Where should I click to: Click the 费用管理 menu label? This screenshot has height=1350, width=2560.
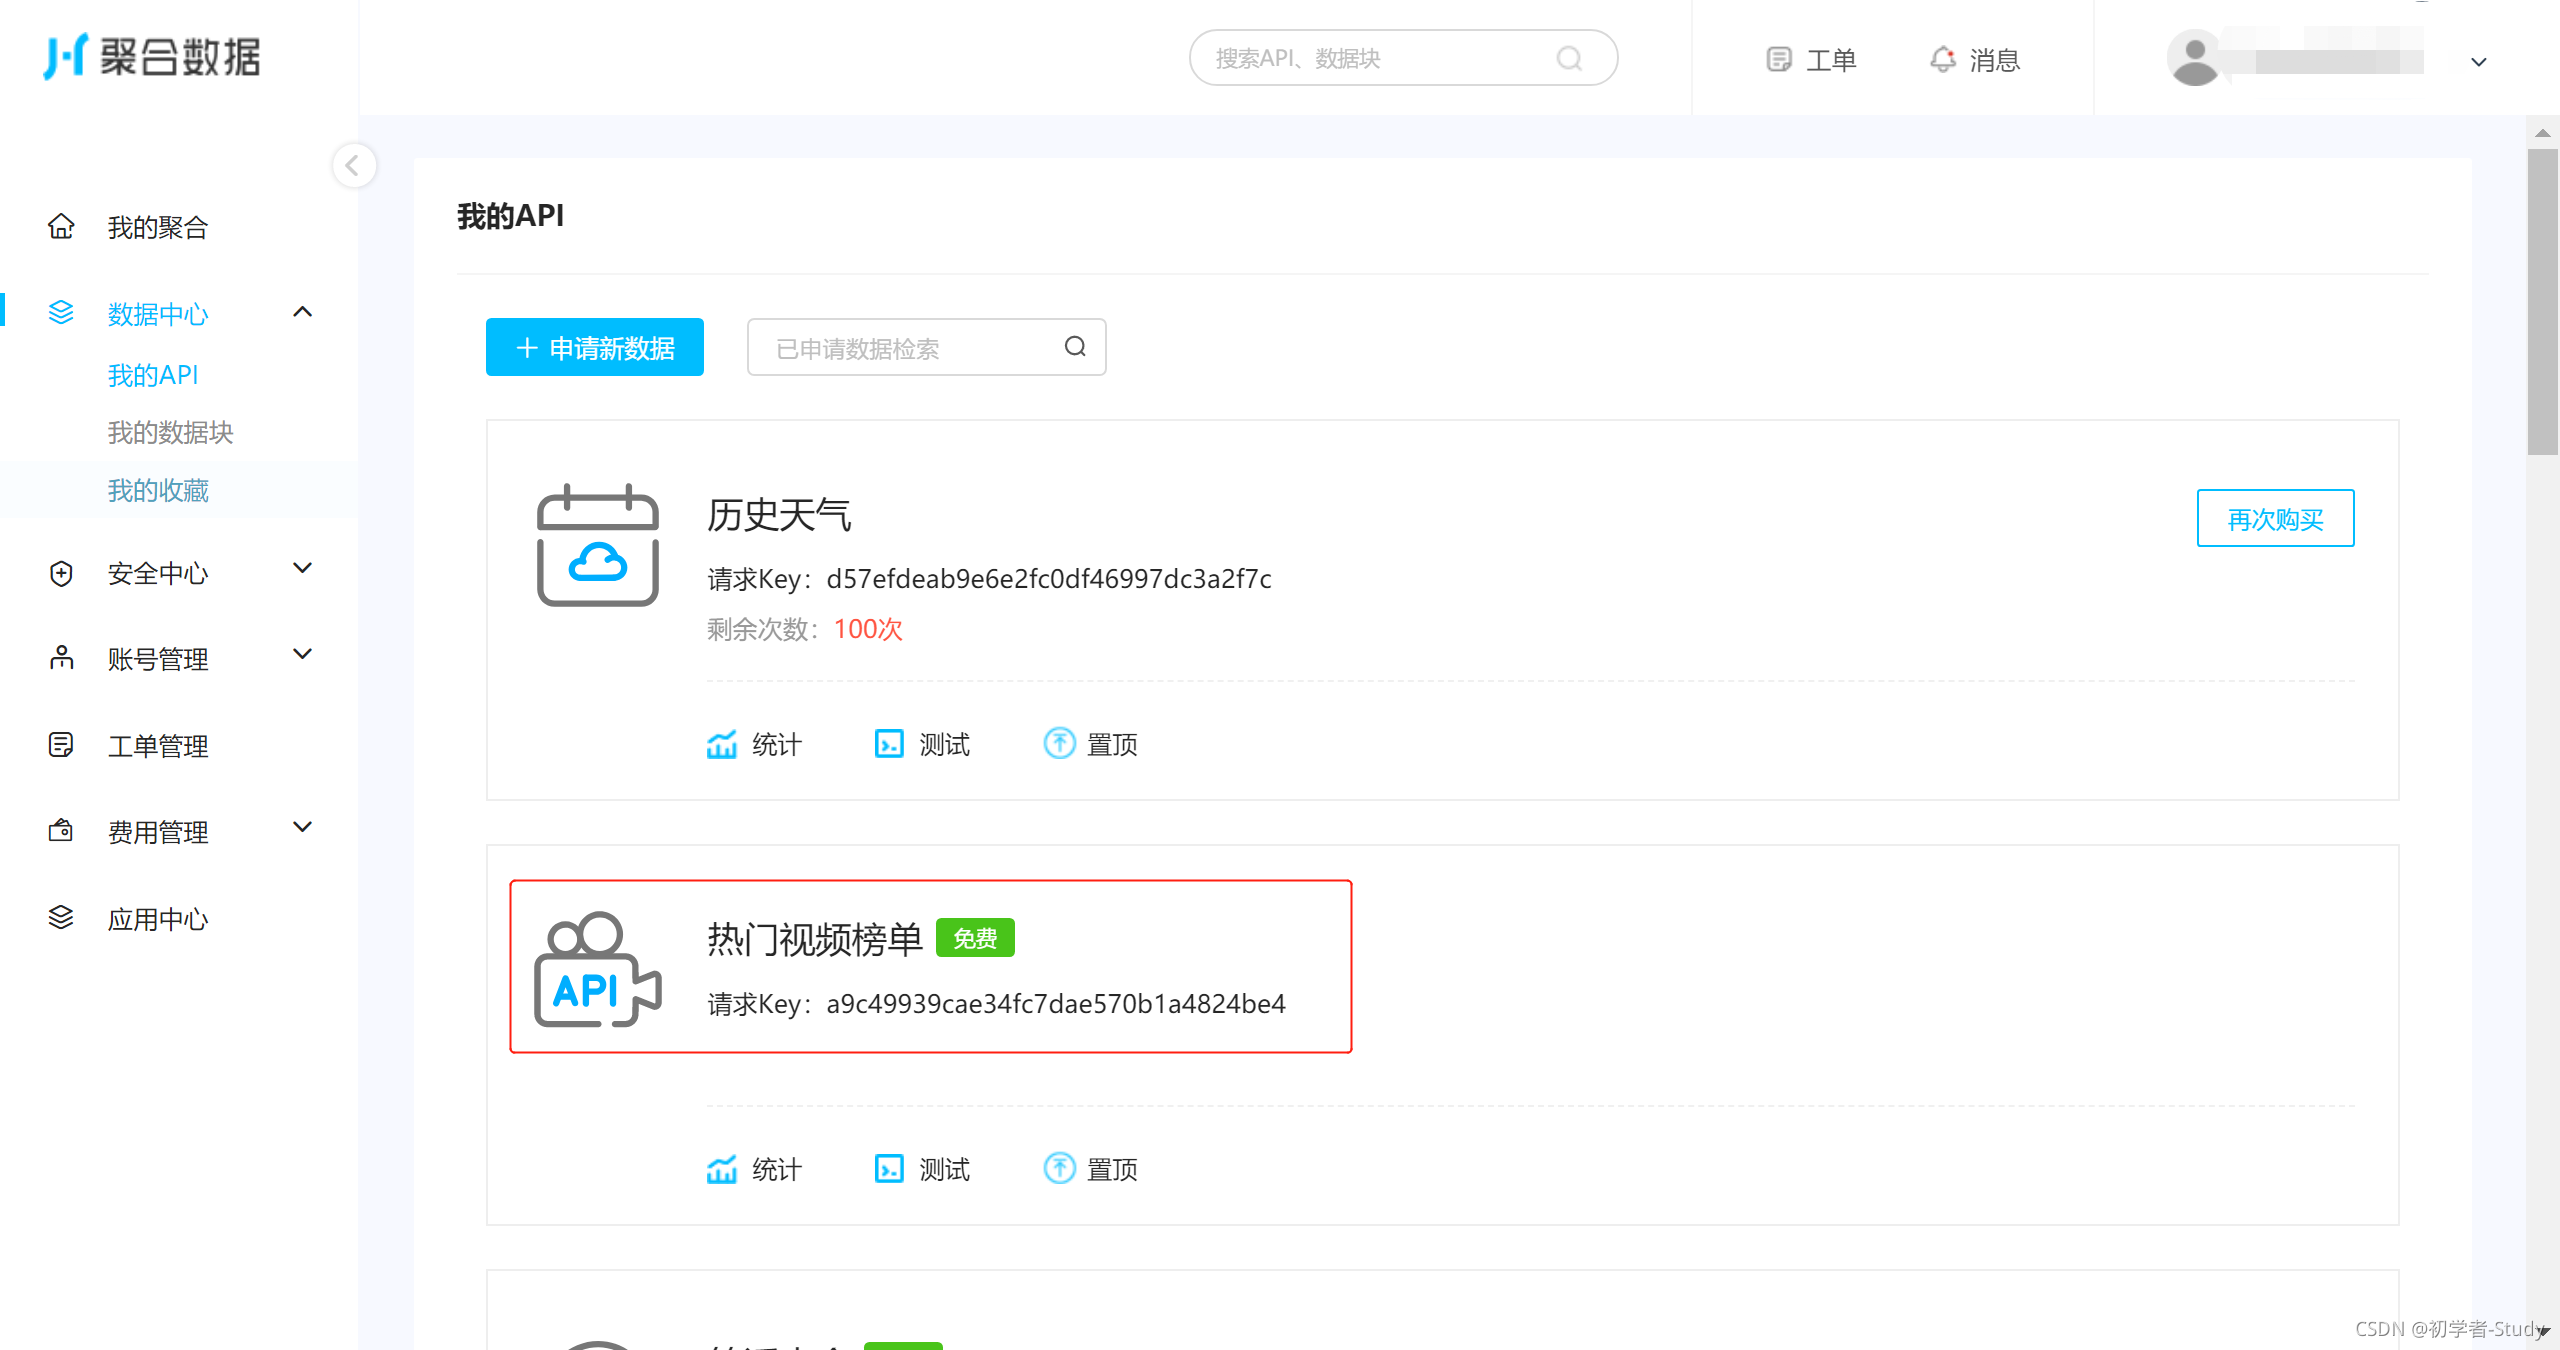point(158,832)
